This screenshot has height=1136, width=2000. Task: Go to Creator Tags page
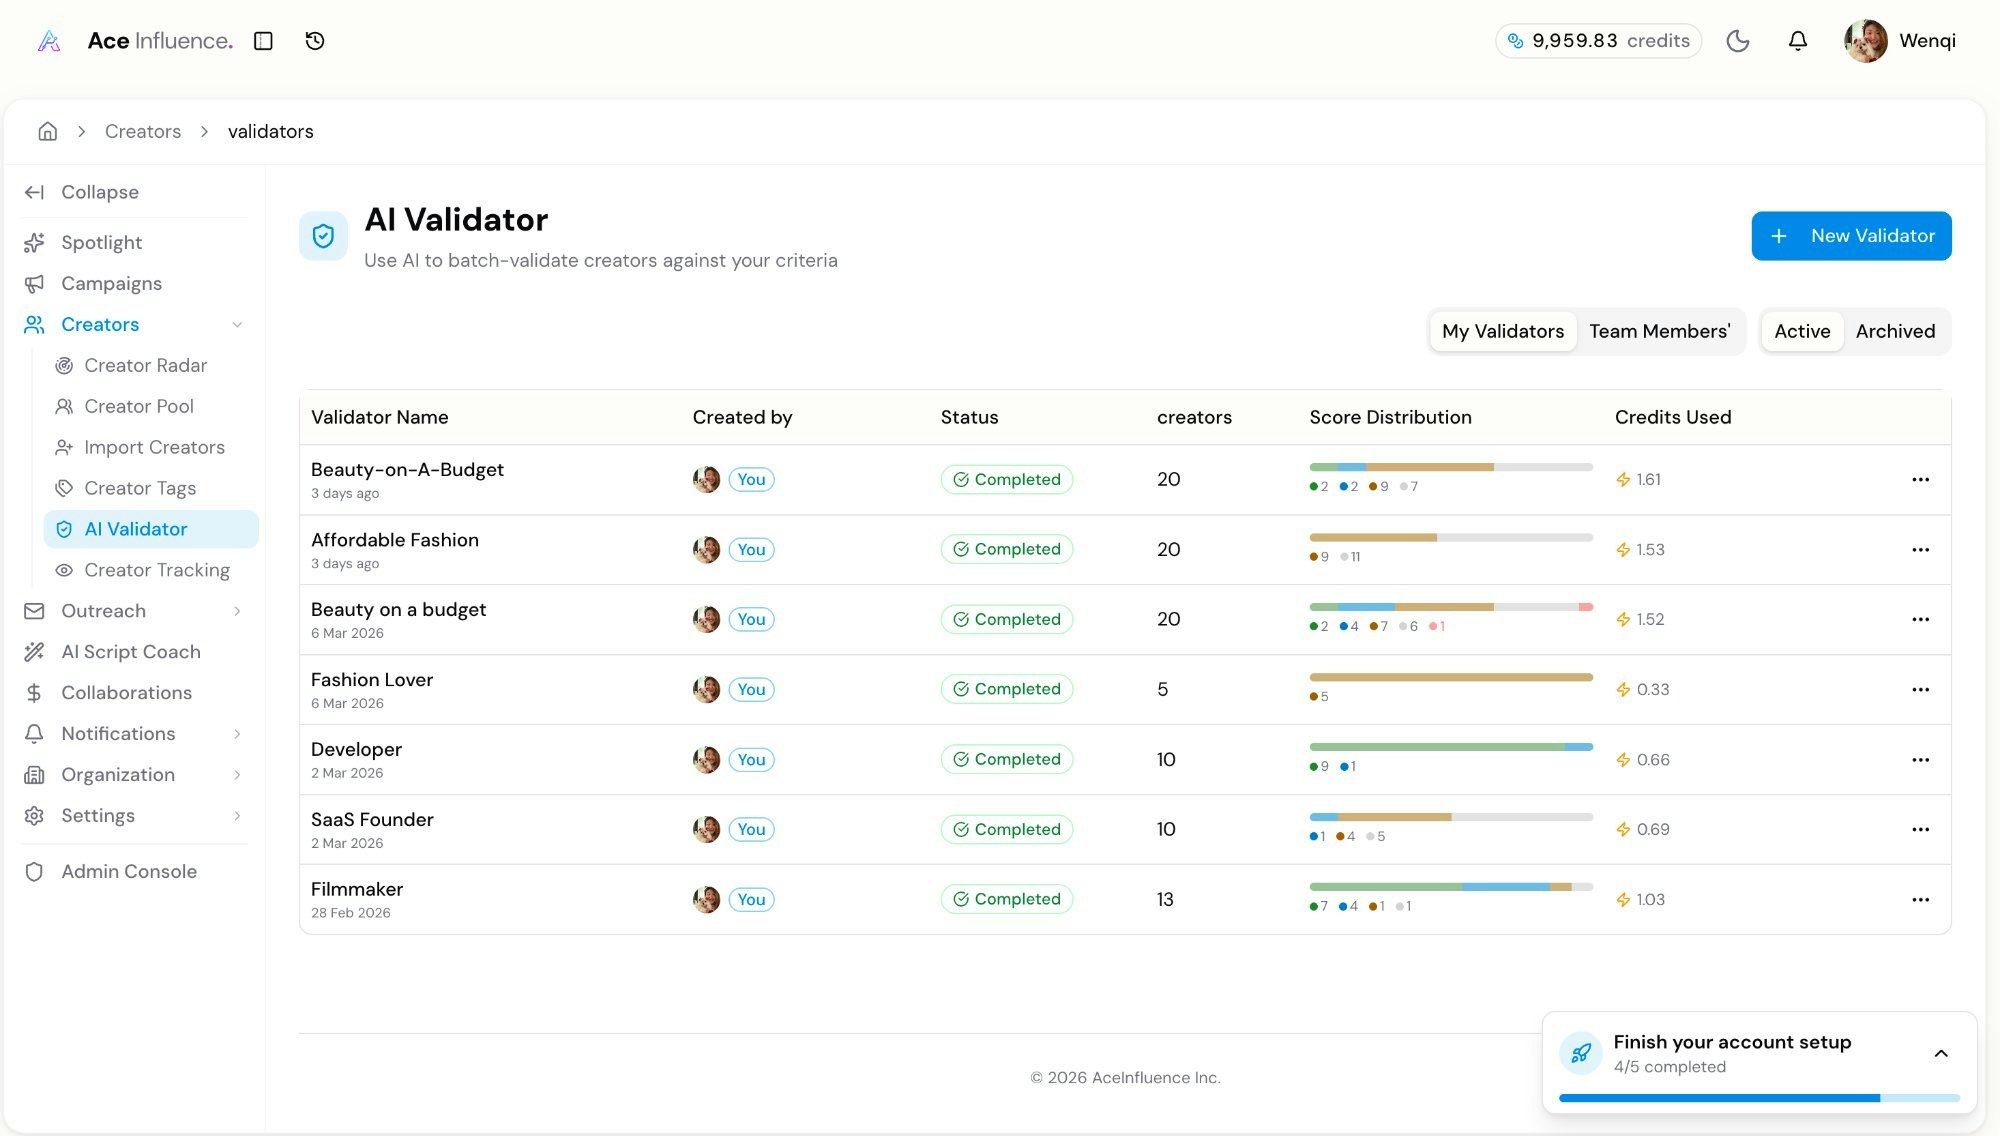(x=140, y=489)
